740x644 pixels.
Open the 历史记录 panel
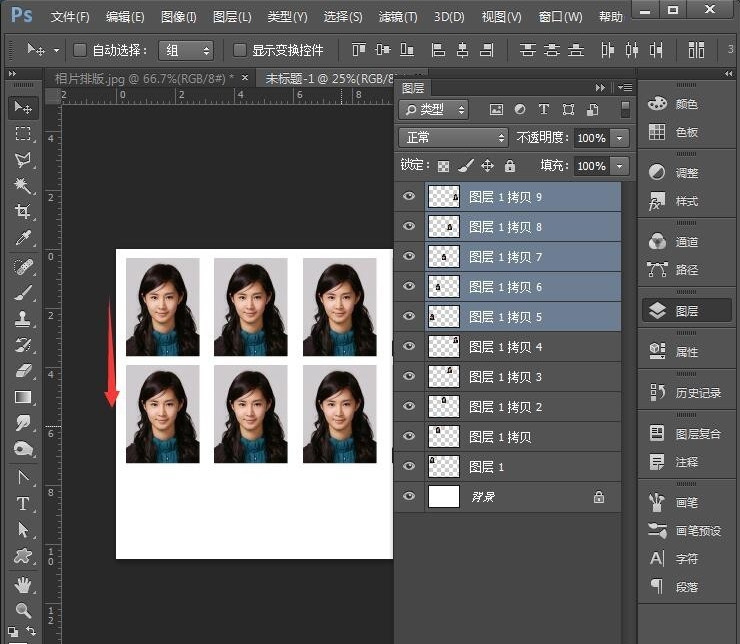(697, 393)
